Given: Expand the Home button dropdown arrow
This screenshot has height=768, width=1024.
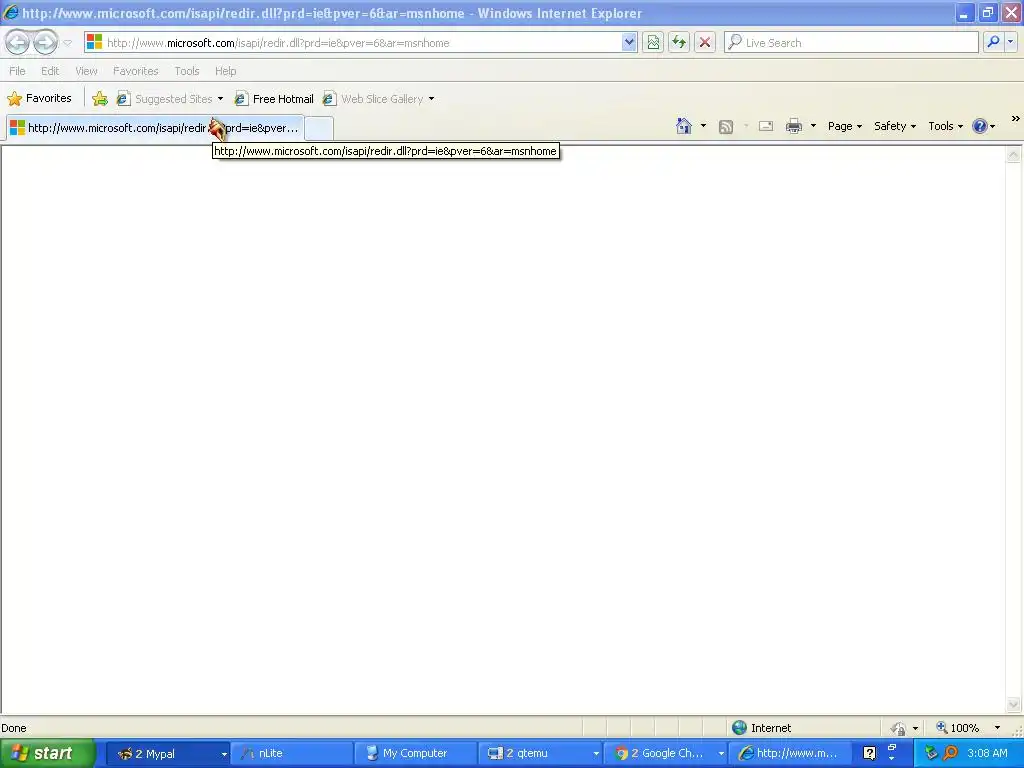Looking at the screenshot, I should (703, 126).
